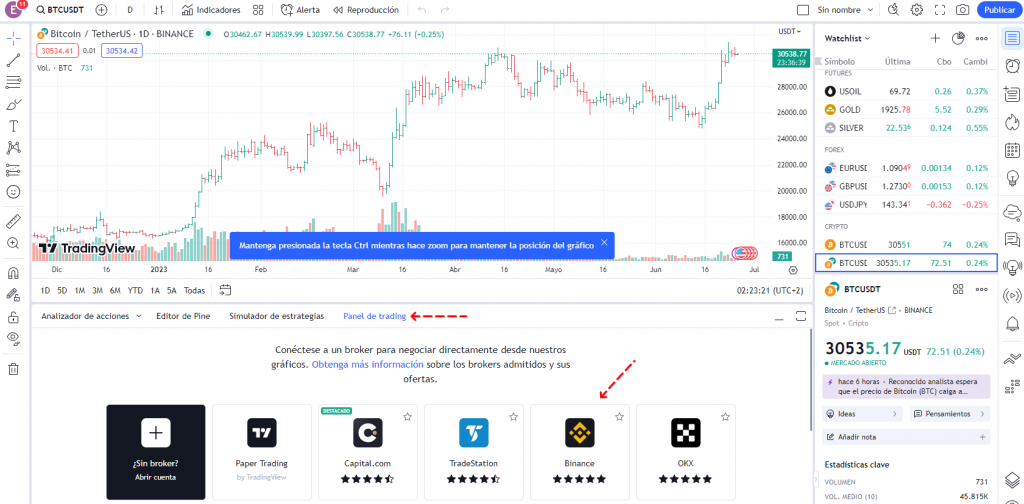Open chart settings gear icon
The width and height of the screenshot is (1024, 504).
click(917, 10)
